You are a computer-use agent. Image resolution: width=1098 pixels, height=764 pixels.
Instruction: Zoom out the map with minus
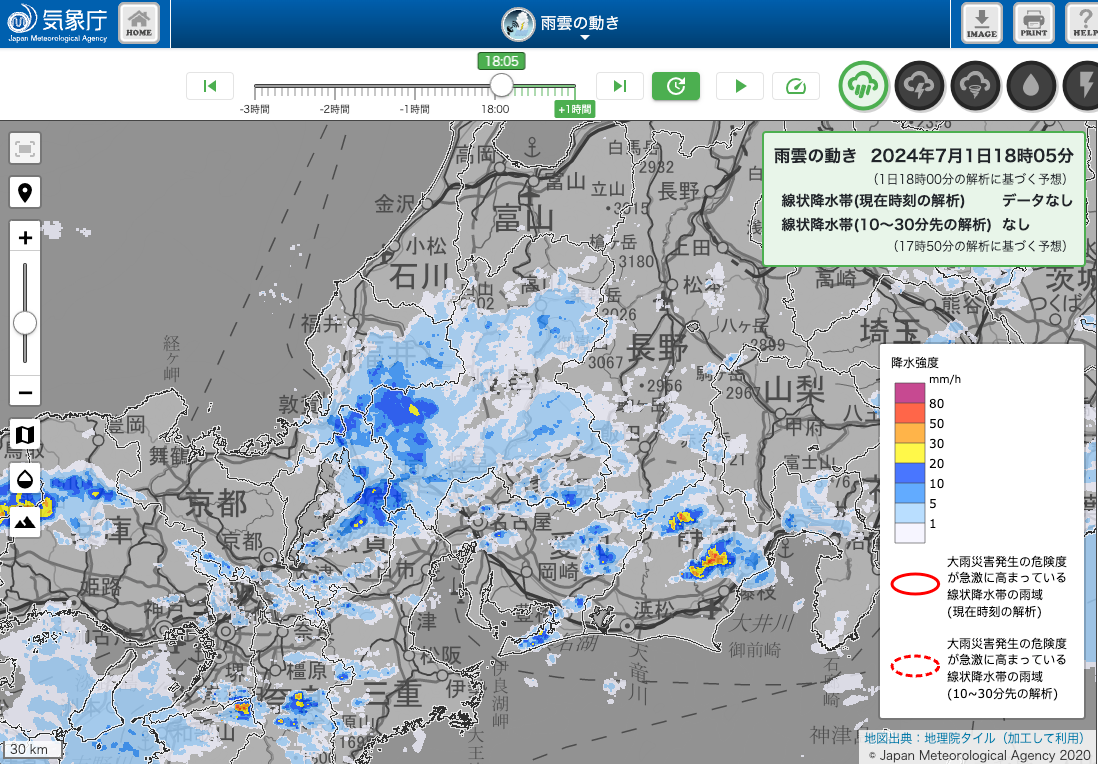click(25, 391)
